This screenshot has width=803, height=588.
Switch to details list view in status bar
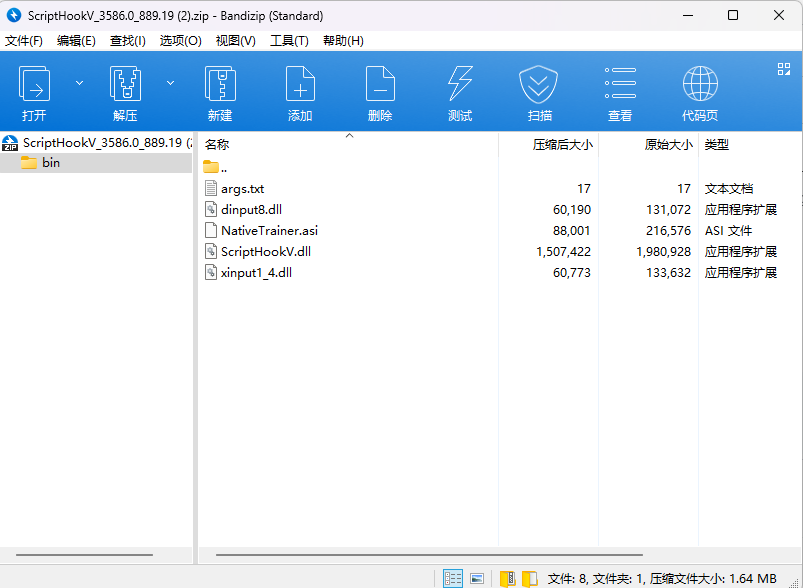point(453,579)
